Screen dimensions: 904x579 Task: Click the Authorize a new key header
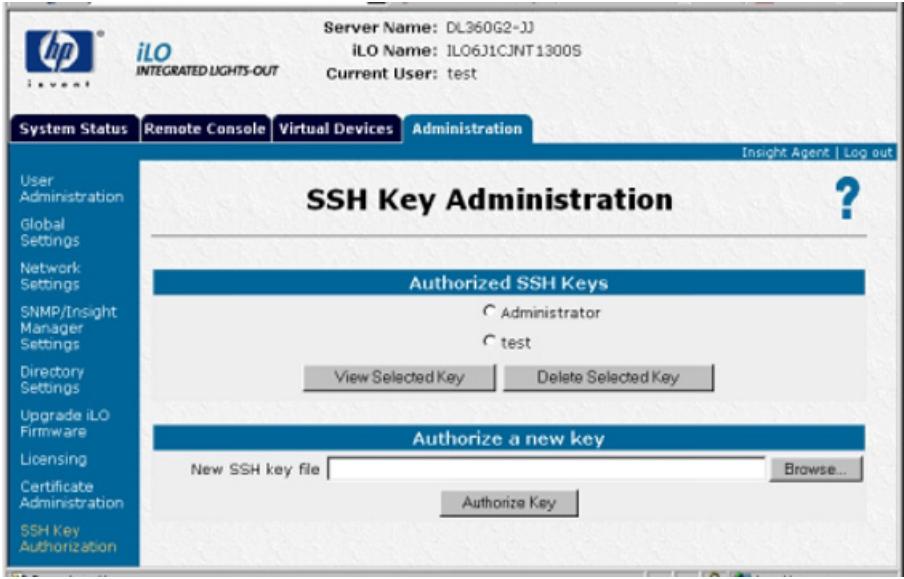point(508,438)
